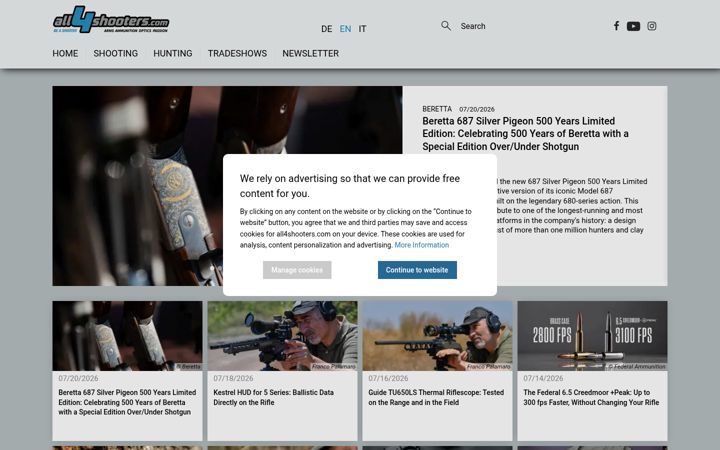Open the Facebook page icon
The width and height of the screenshot is (720, 450).
(616, 26)
